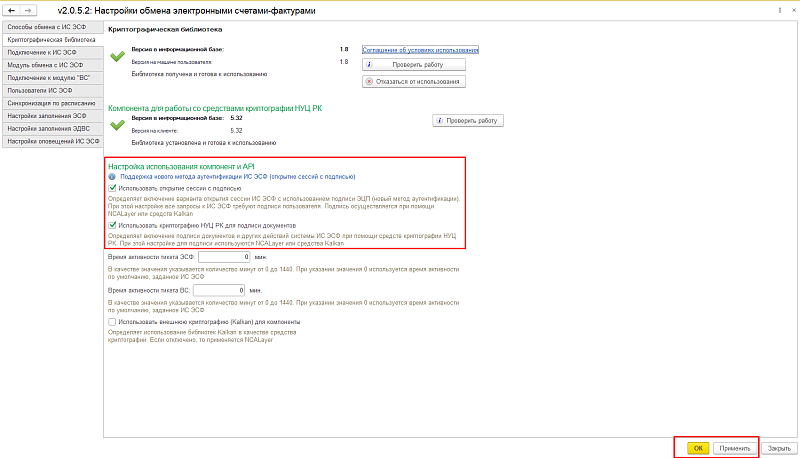Toggle "Использовать открытие сессии с подписью" checkbox
The image size is (800, 458).
[111, 187]
